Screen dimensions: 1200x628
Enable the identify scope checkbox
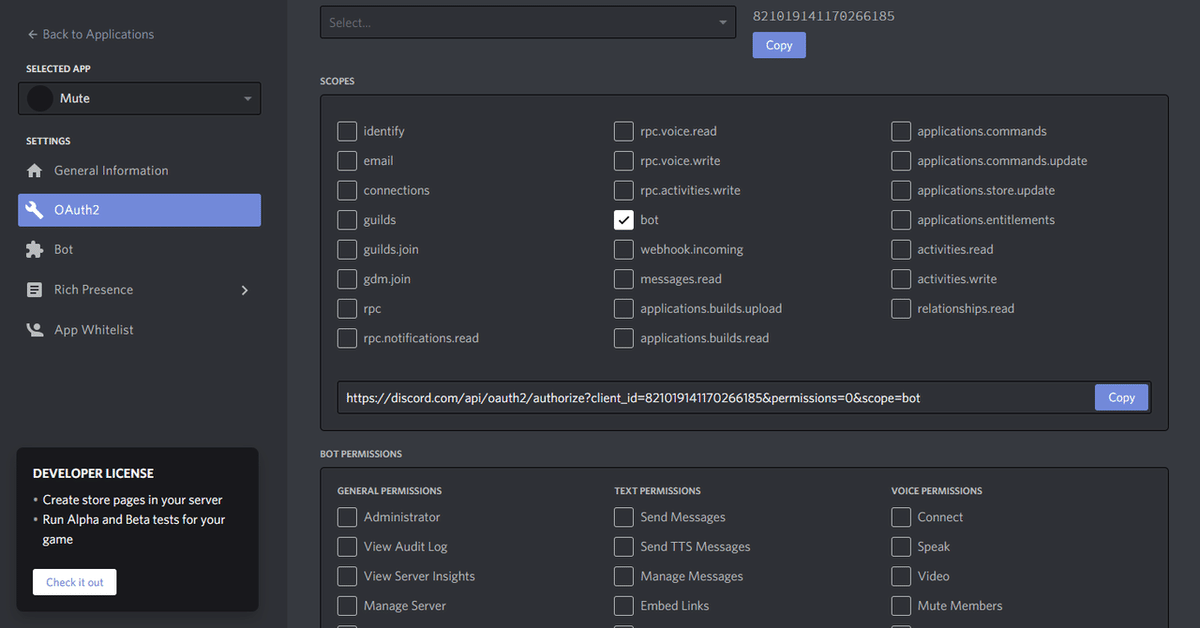click(347, 131)
